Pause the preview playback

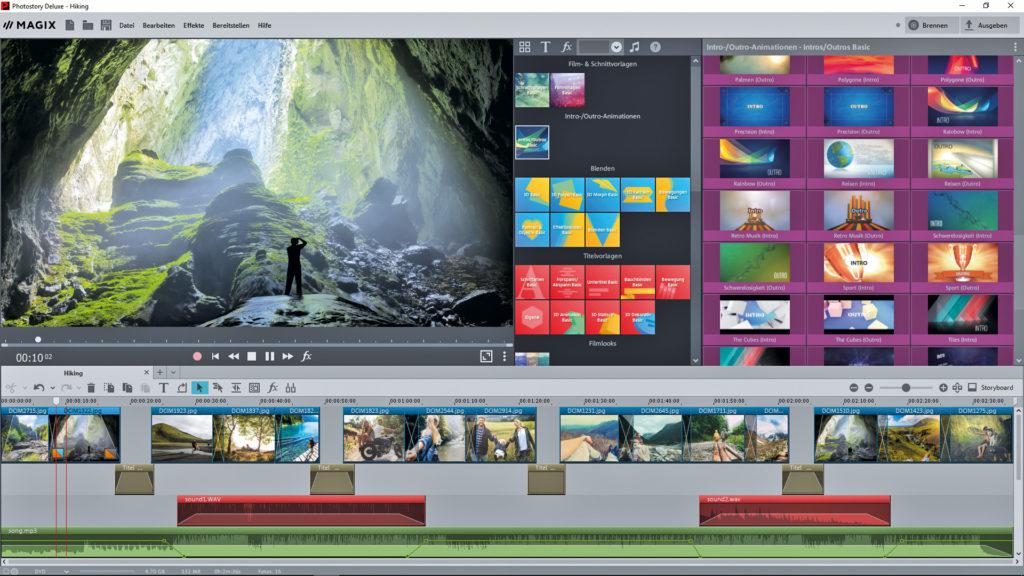[269, 356]
